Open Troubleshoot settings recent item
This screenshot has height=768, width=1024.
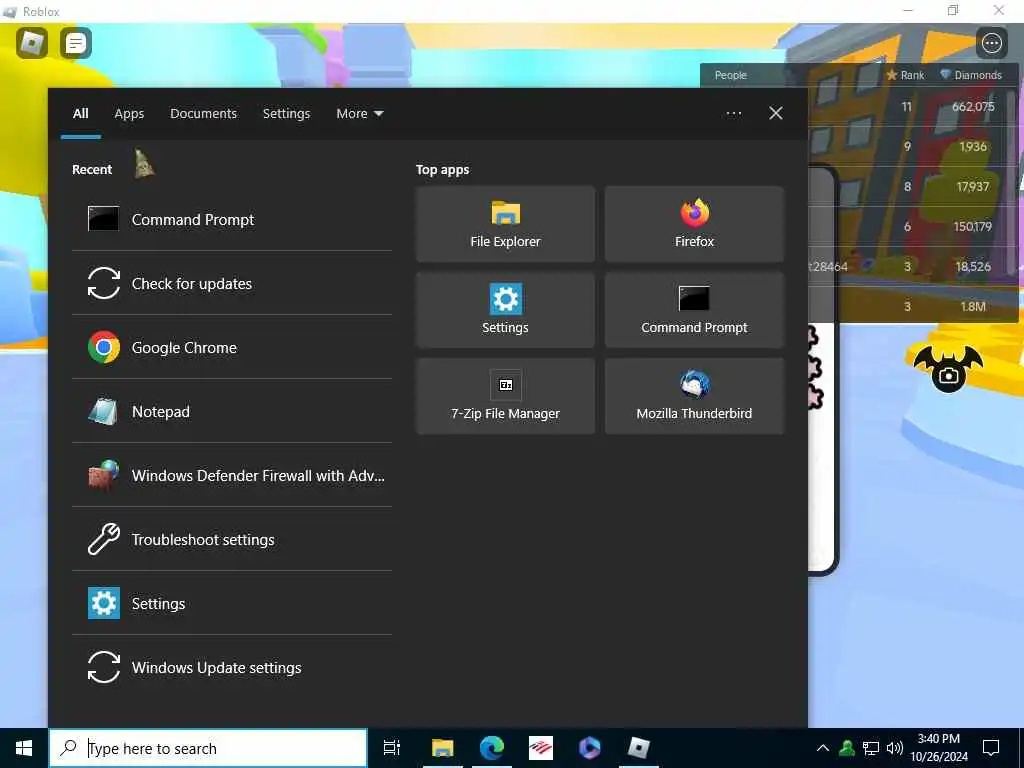232,539
